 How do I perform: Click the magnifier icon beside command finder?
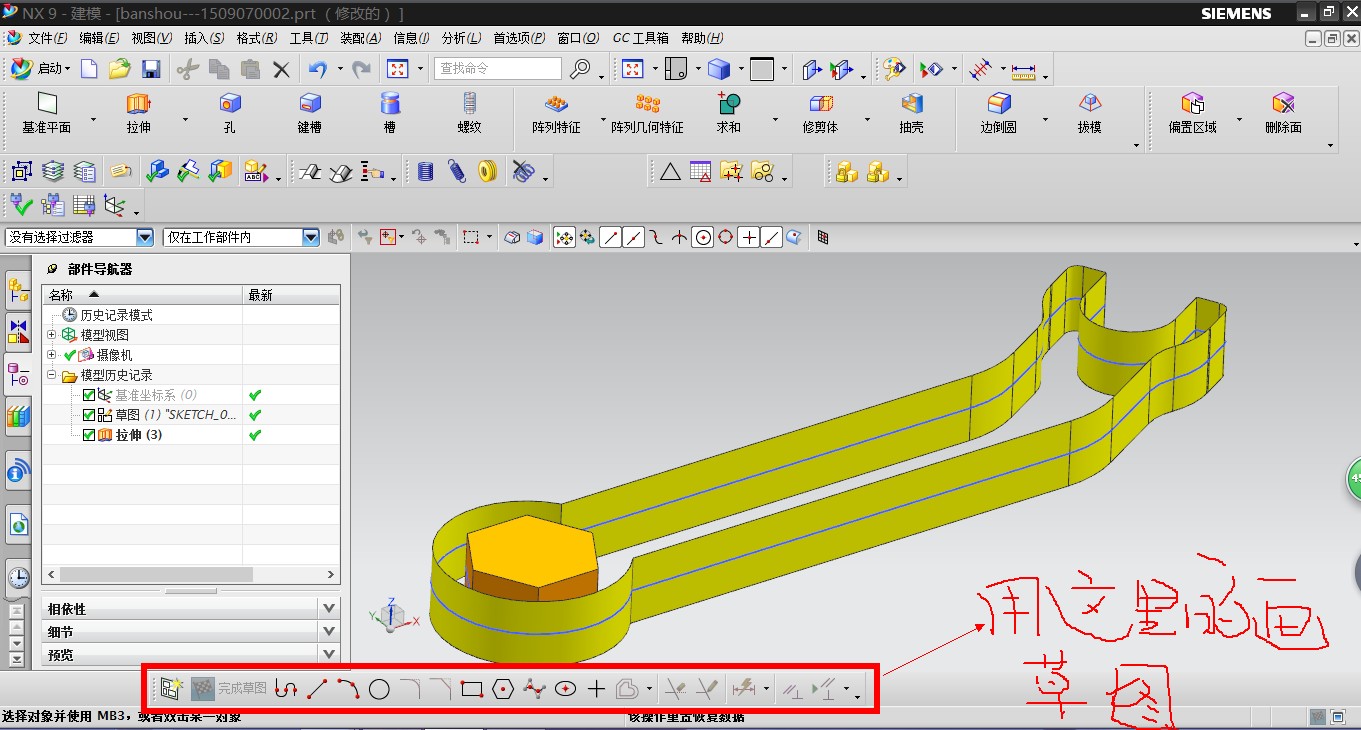point(580,69)
